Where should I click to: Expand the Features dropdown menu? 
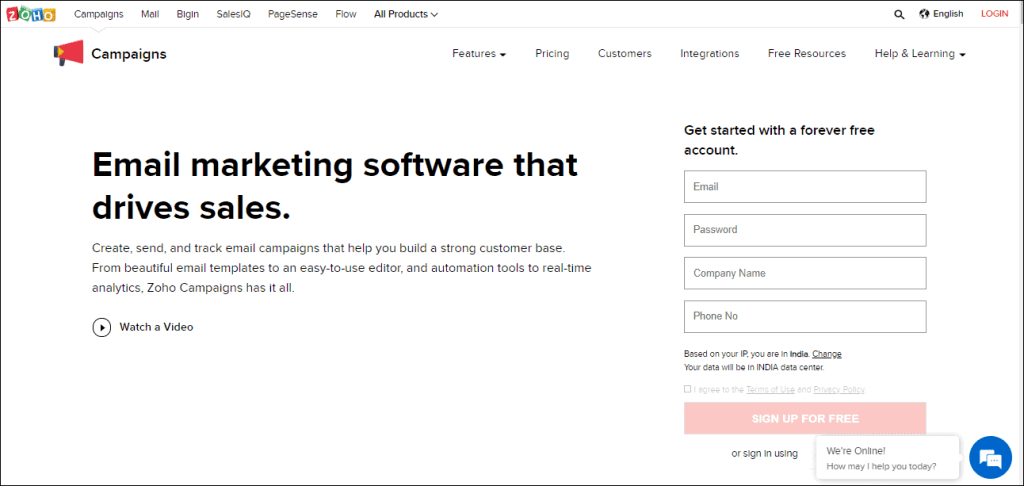[x=479, y=54]
